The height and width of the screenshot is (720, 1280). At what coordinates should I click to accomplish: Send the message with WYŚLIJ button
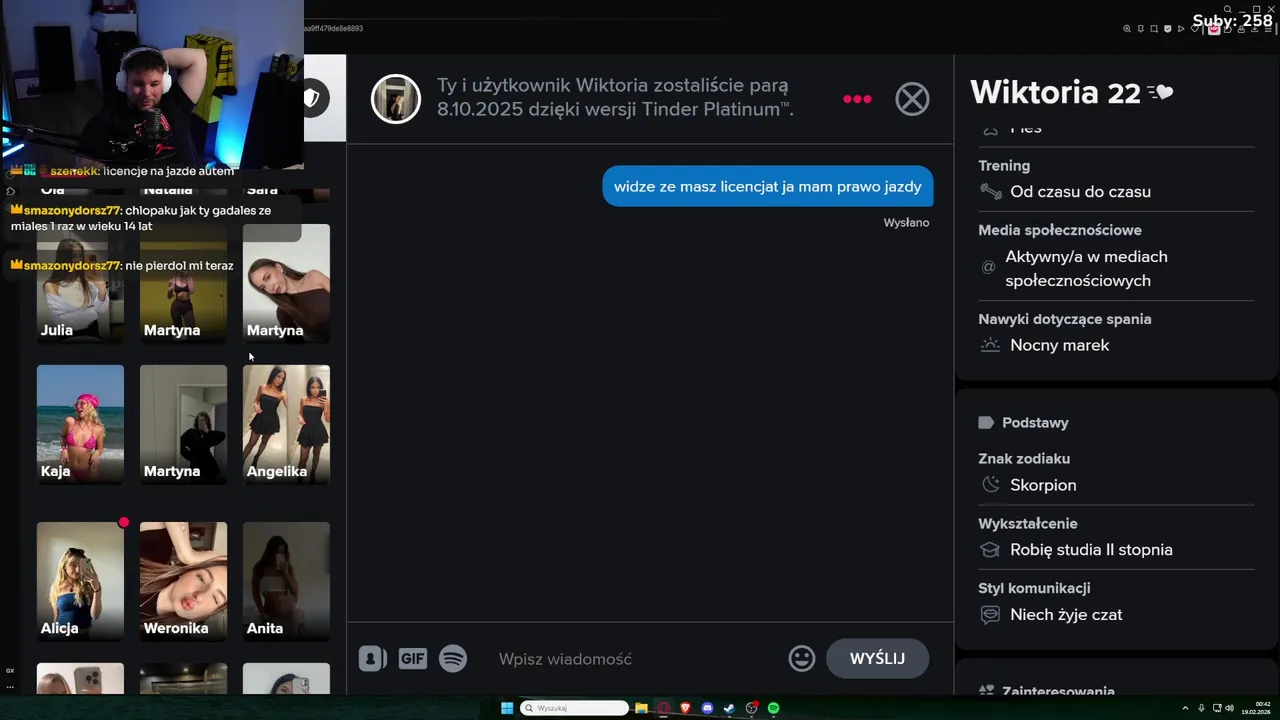(877, 658)
